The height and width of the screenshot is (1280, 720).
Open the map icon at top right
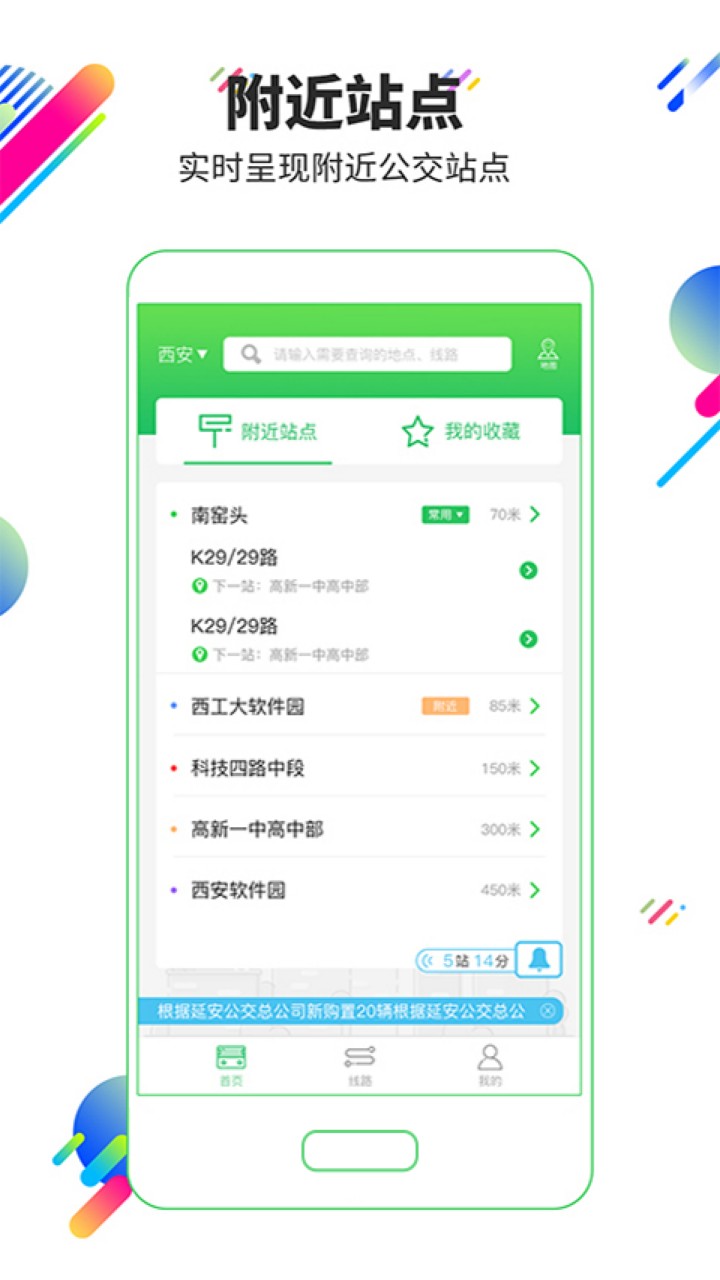(x=547, y=354)
